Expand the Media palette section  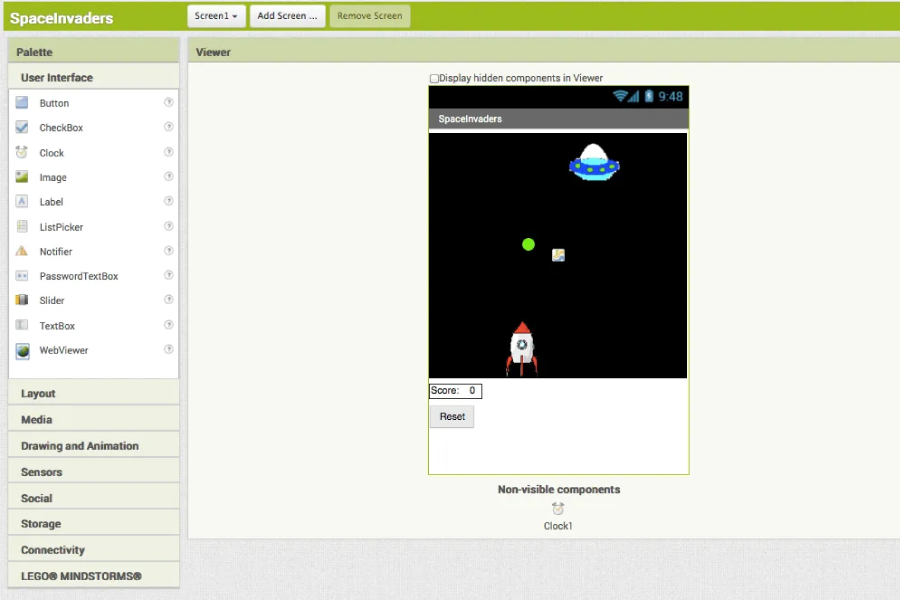[x=94, y=420]
